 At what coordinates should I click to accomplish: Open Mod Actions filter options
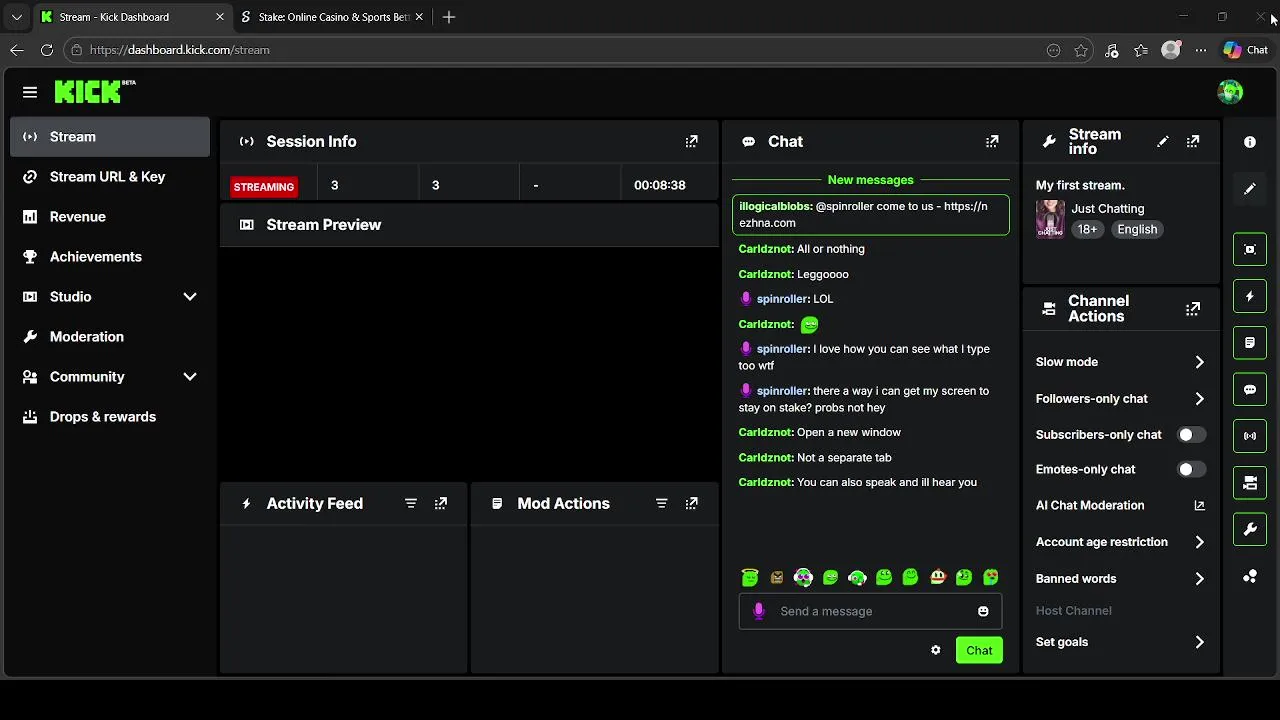[661, 504]
